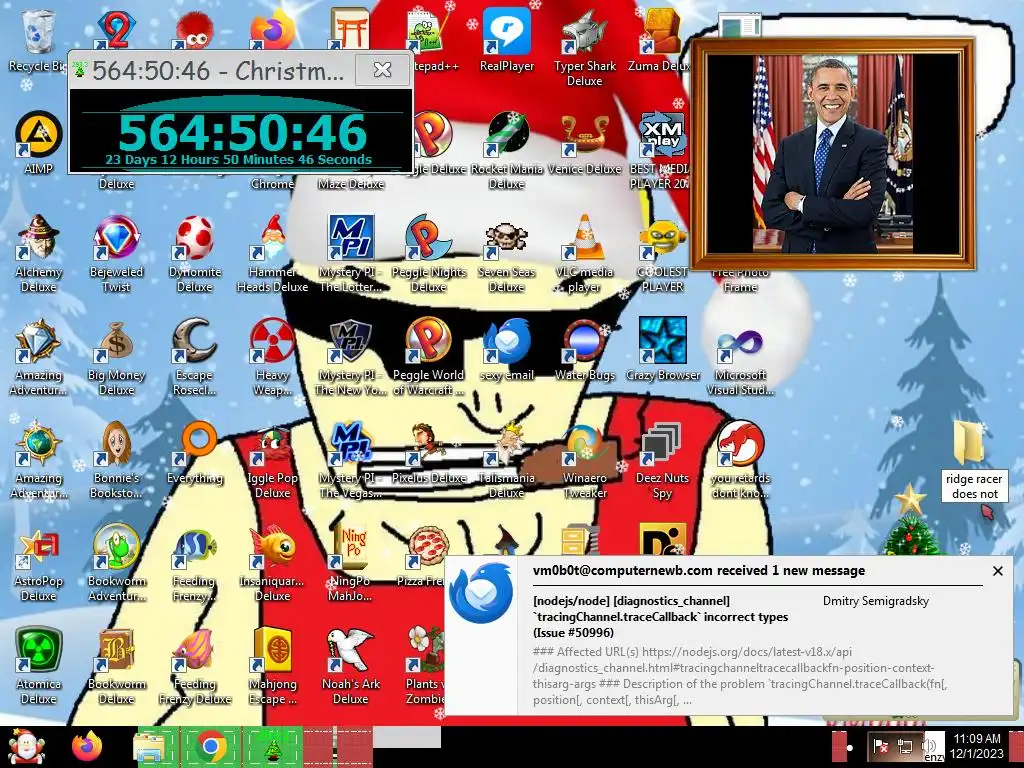Click sender name Dmitry Semigradsky
Viewport: 1024px width, 768px height.
(876, 601)
